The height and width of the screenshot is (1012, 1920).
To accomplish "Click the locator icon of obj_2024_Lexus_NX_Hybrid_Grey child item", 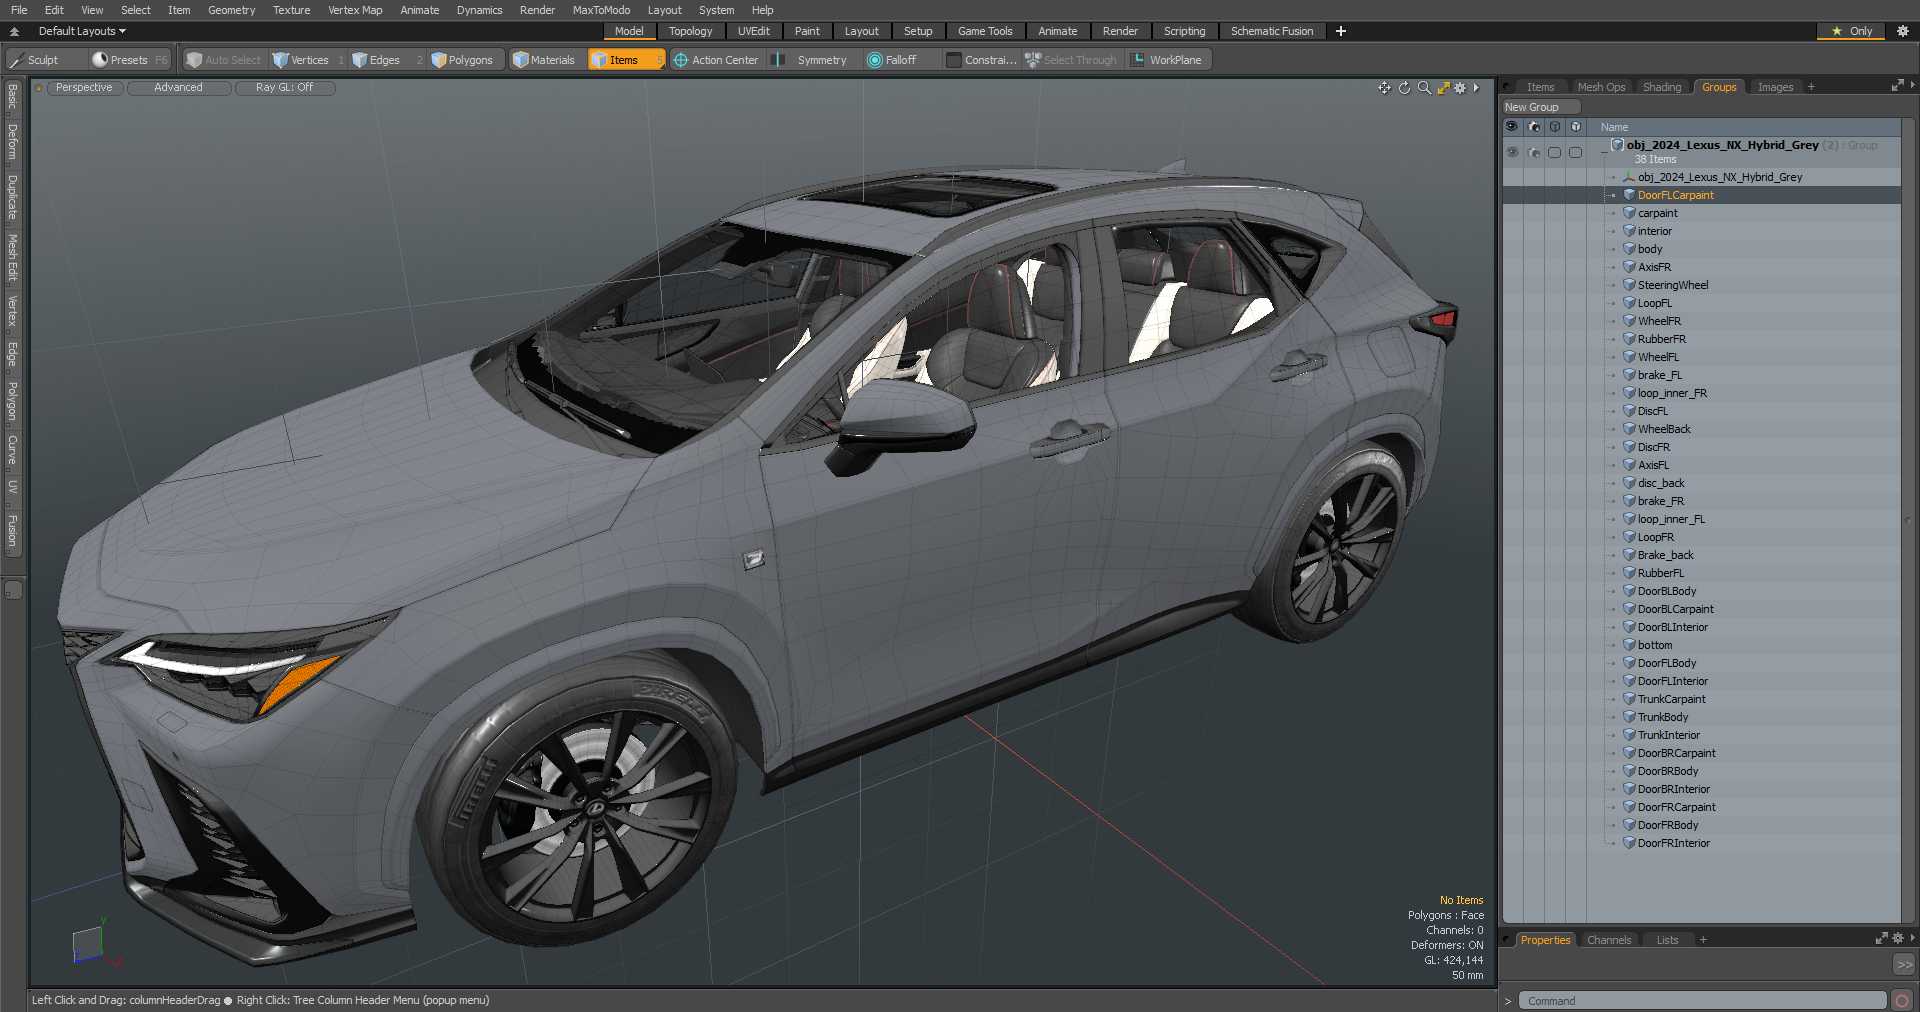I will pyautogui.click(x=1629, y=177).
